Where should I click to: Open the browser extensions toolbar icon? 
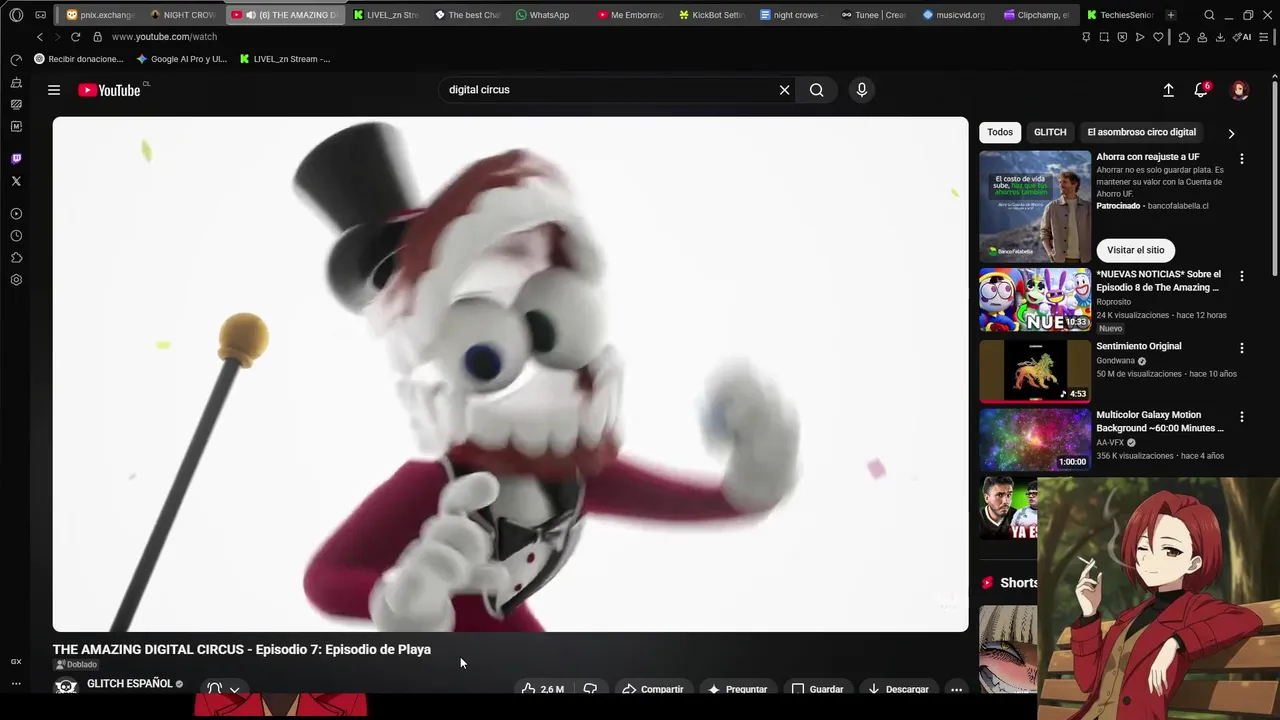(x=1184, y=37)
